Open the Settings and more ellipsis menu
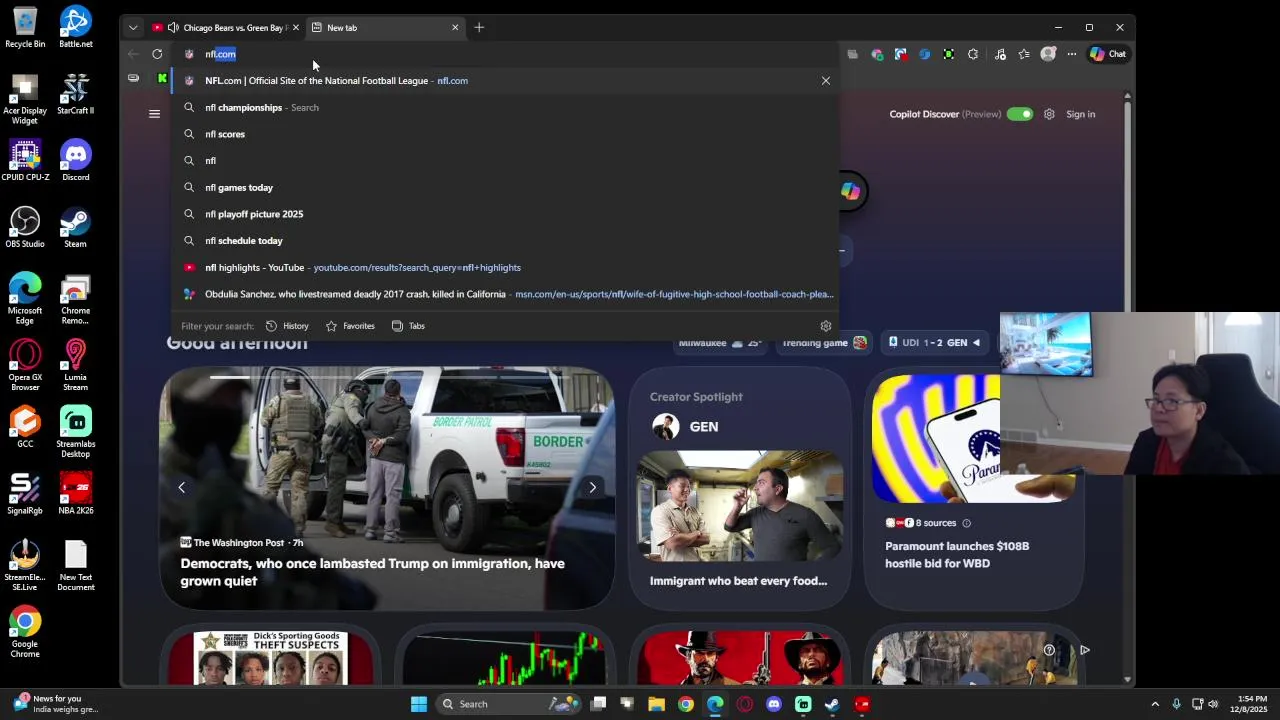This screenshot has width=1280, height=720. (1072, 54)
